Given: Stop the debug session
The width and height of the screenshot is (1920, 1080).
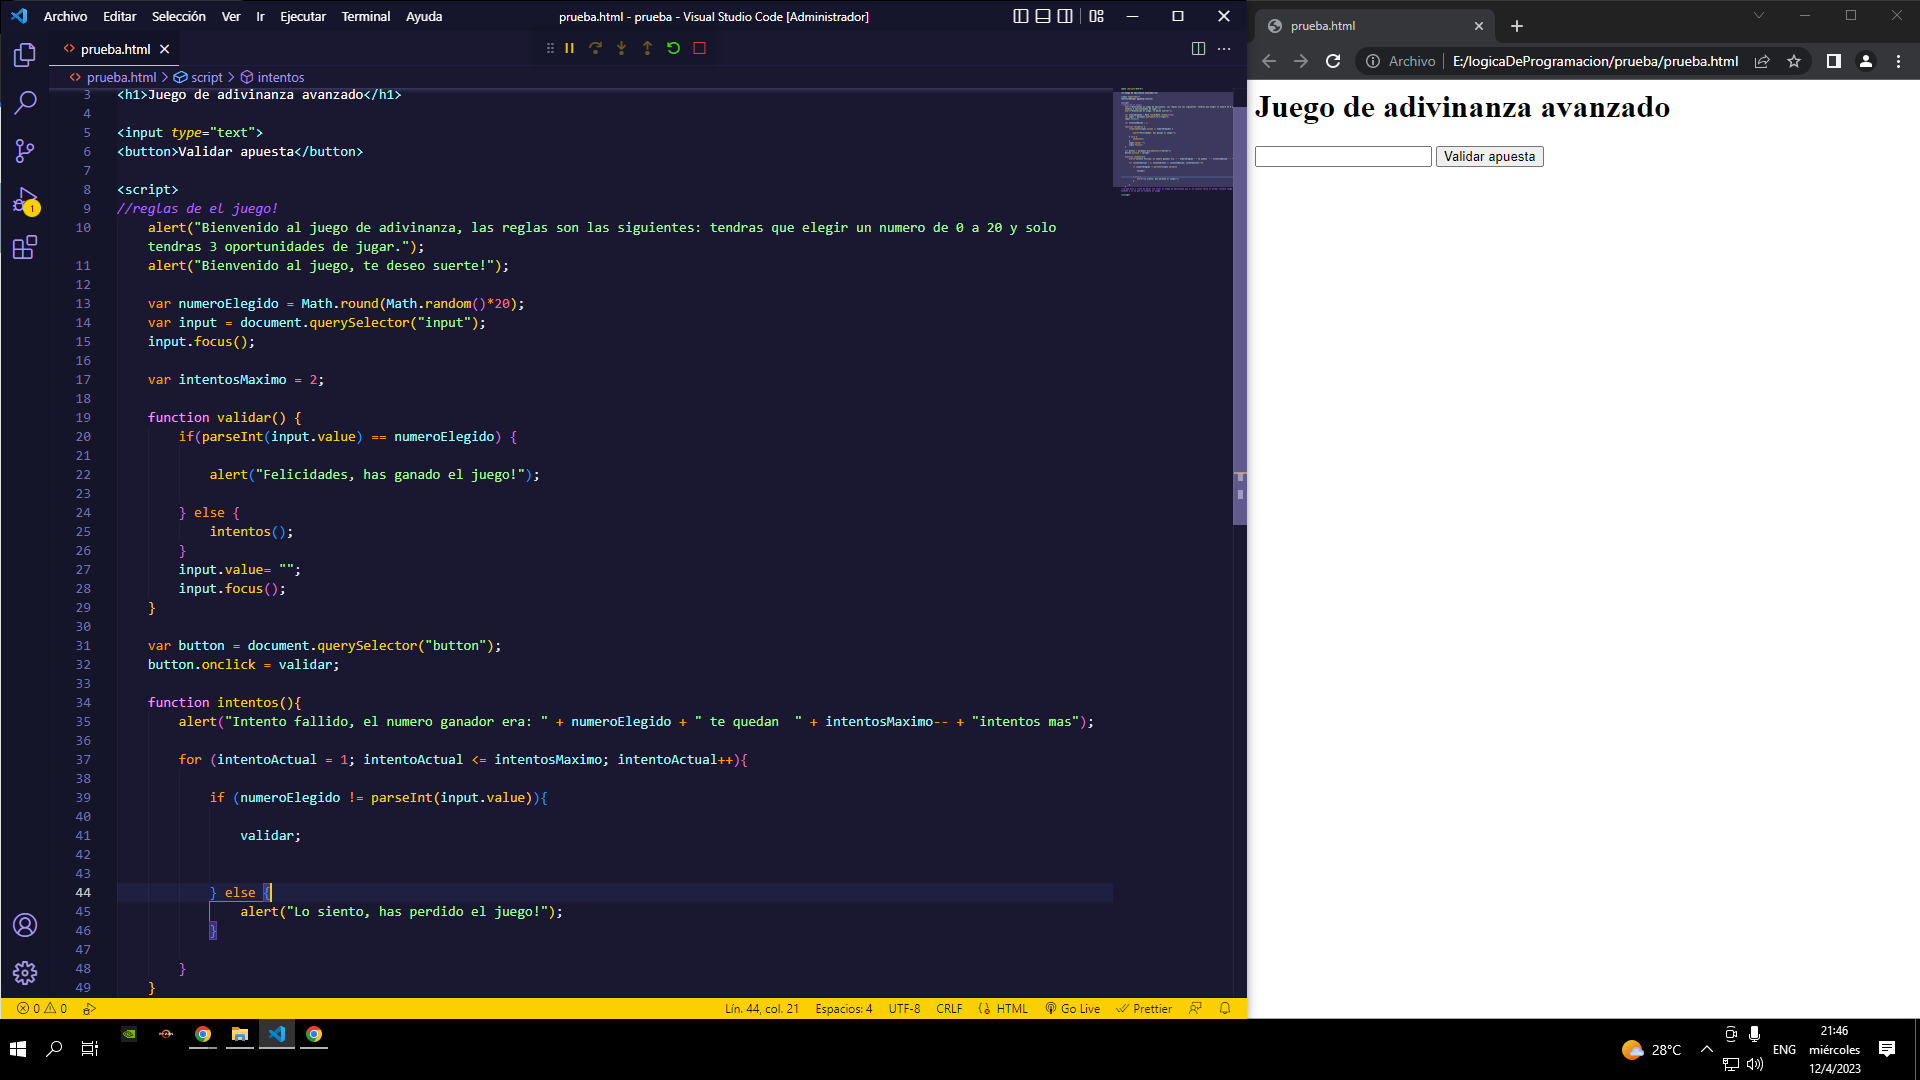Looking at the screenshot, I should click(x=699, y=48).
